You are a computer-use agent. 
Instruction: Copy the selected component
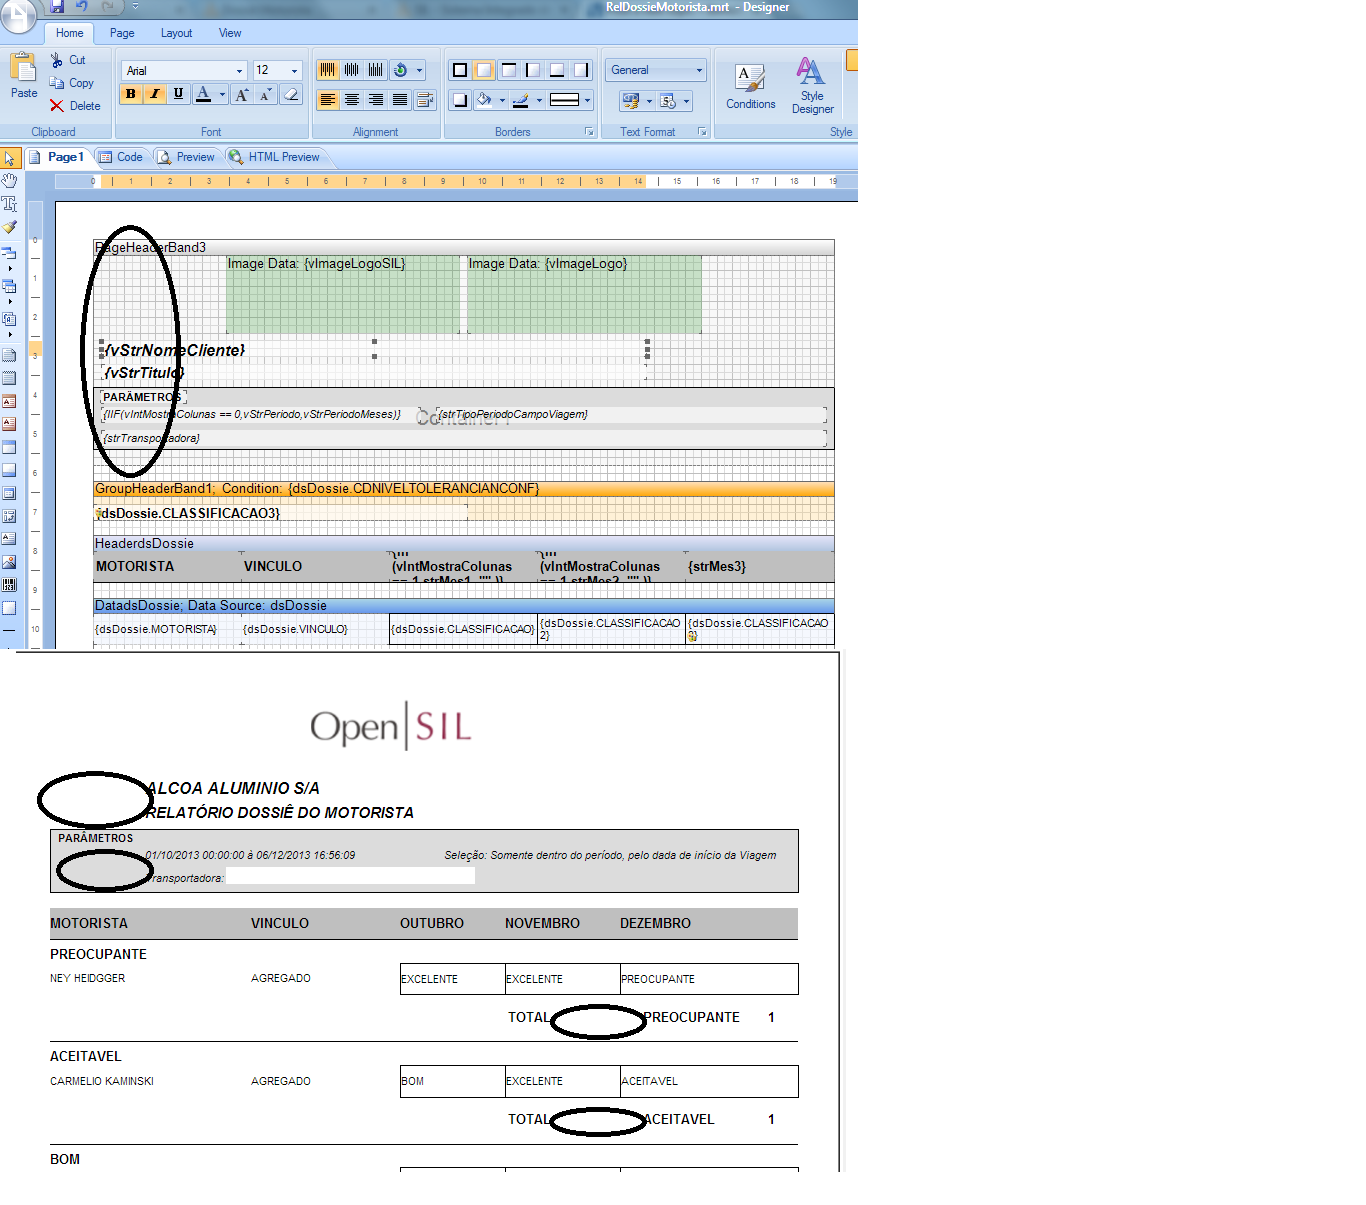72,83
